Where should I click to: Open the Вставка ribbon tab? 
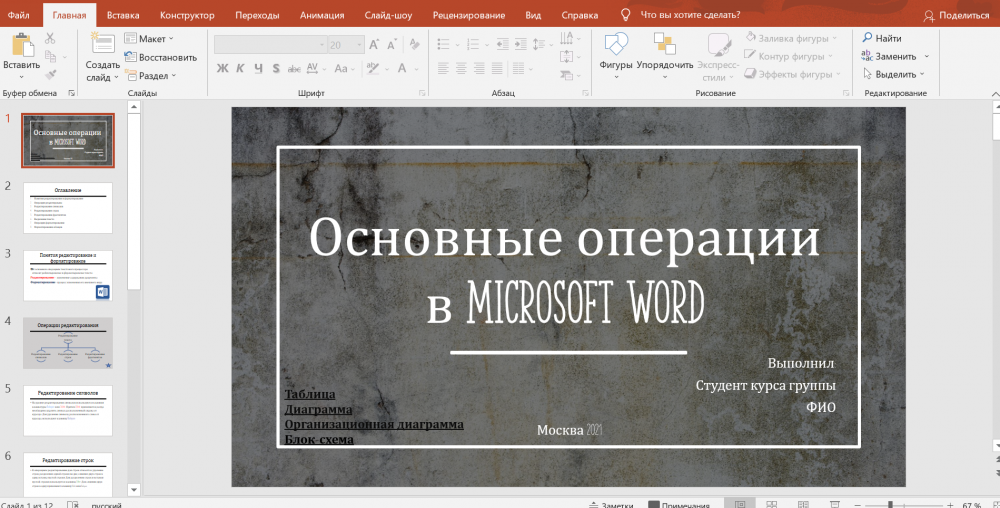click(x=123, y=15)
